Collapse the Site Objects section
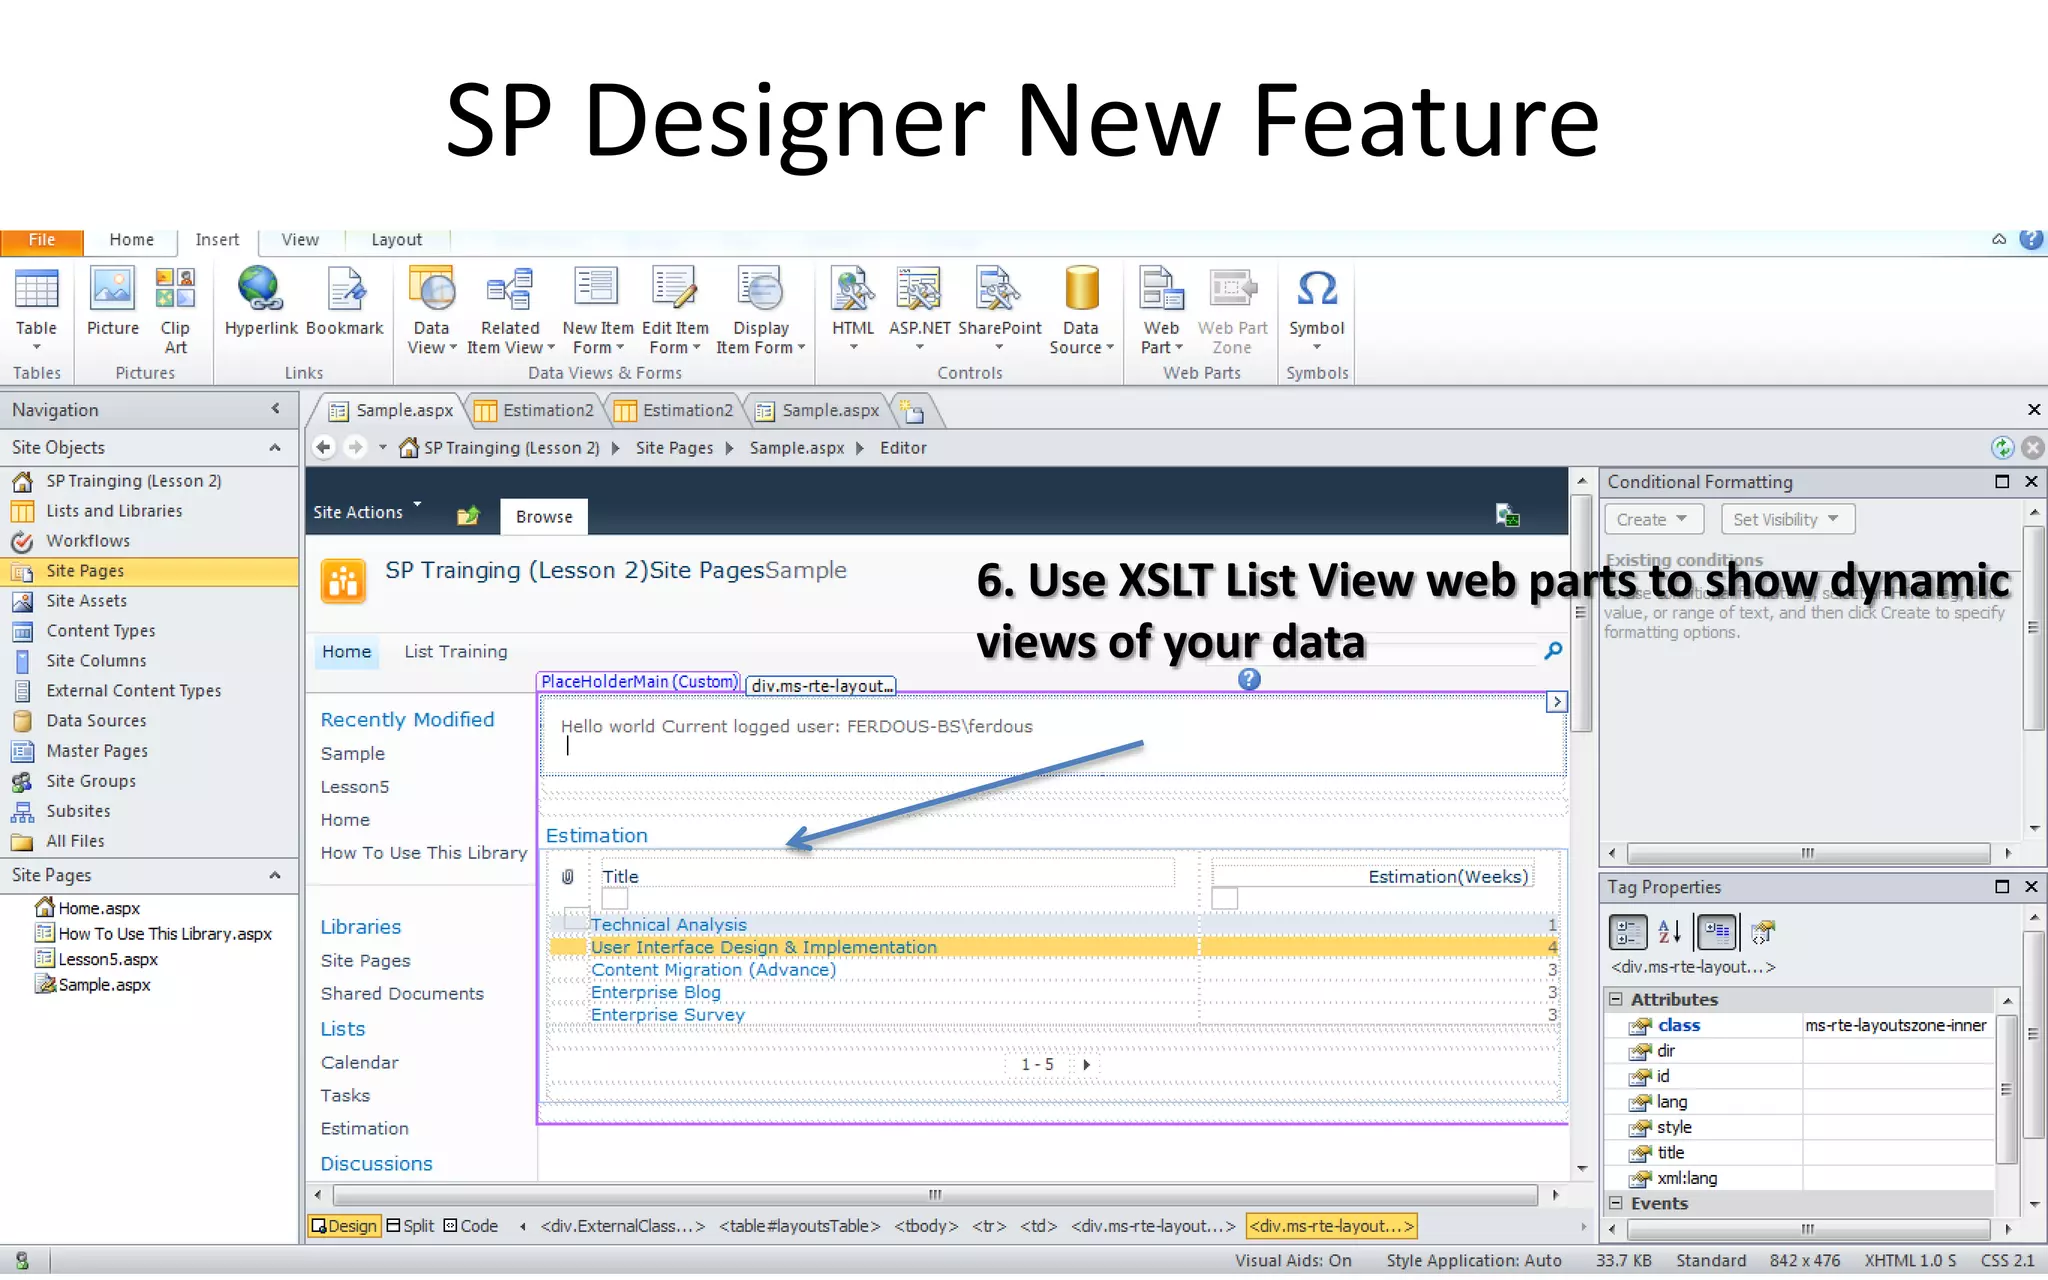The width and height of the screenshot is (2048, 1280). (x=275, y=447)
